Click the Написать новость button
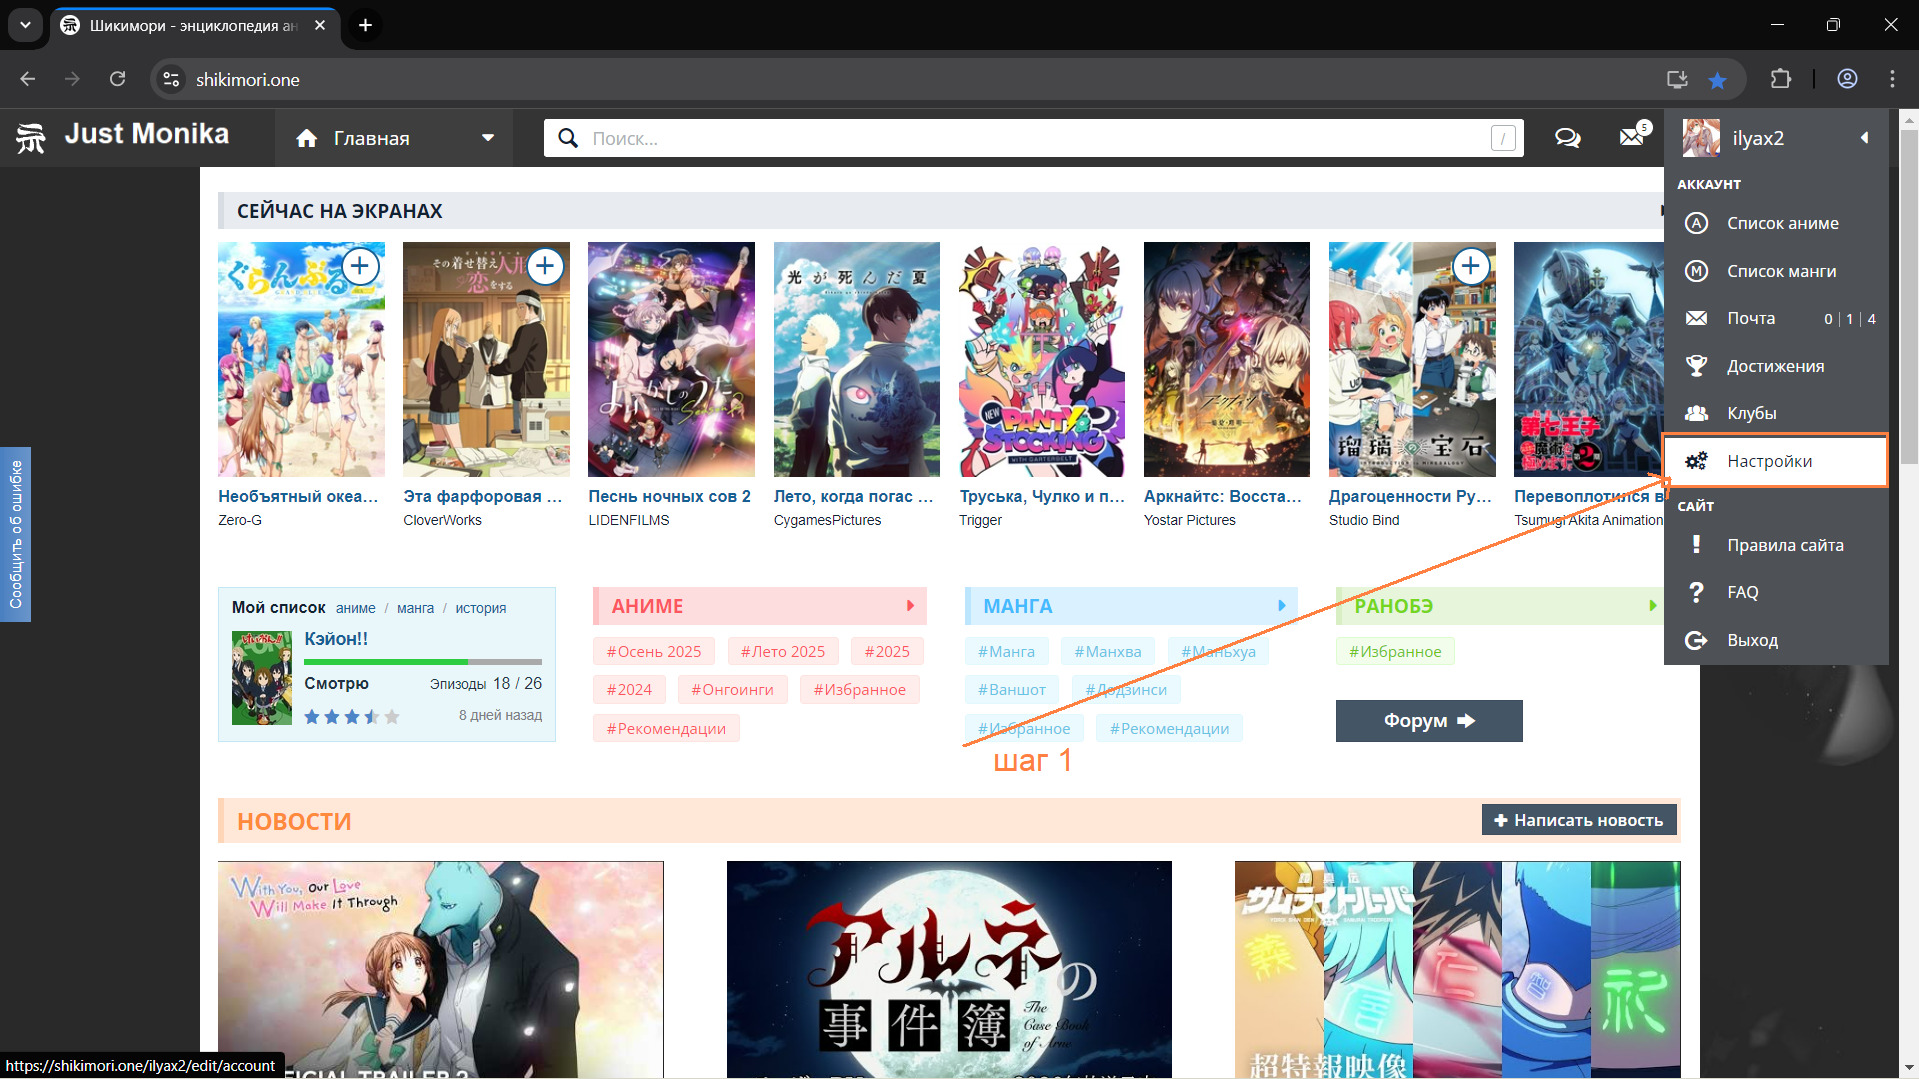Viewport: 1919px width, 1079px height. click(1578, 820)
